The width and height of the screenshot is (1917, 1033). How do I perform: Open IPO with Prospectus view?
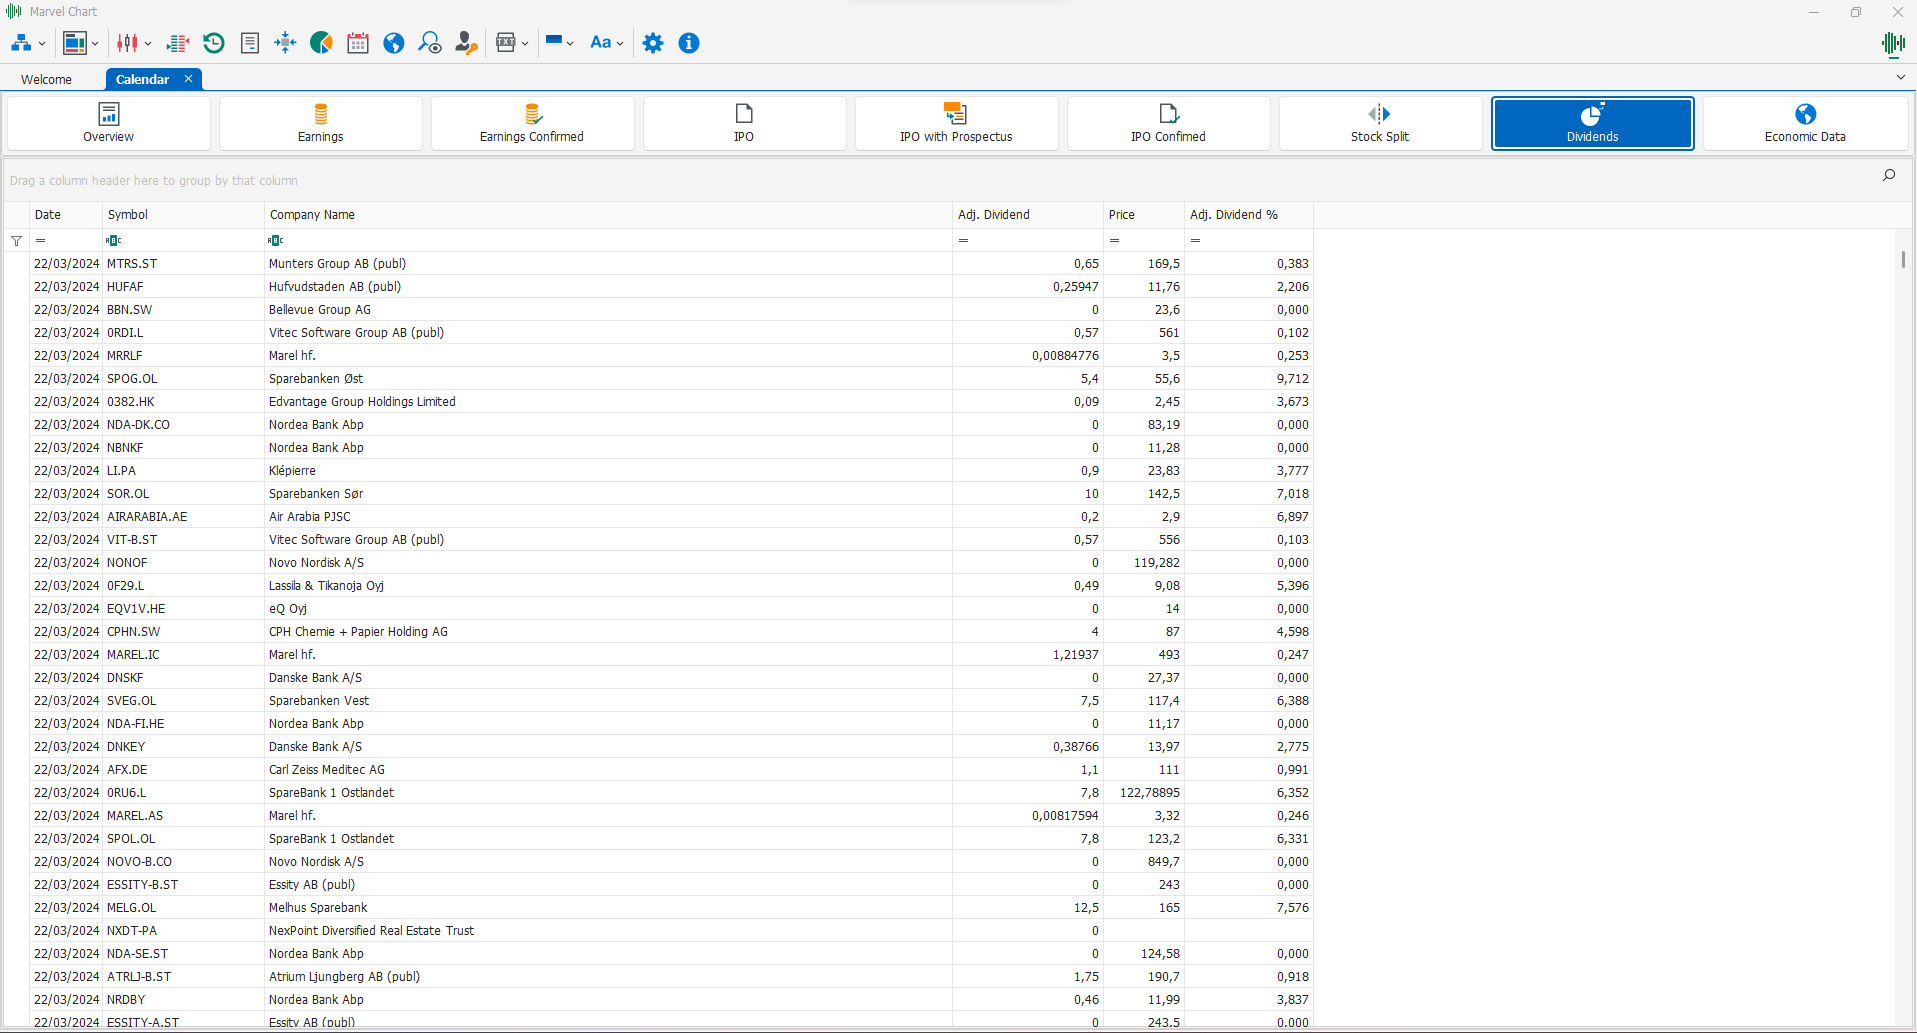[x=957, y=123]
